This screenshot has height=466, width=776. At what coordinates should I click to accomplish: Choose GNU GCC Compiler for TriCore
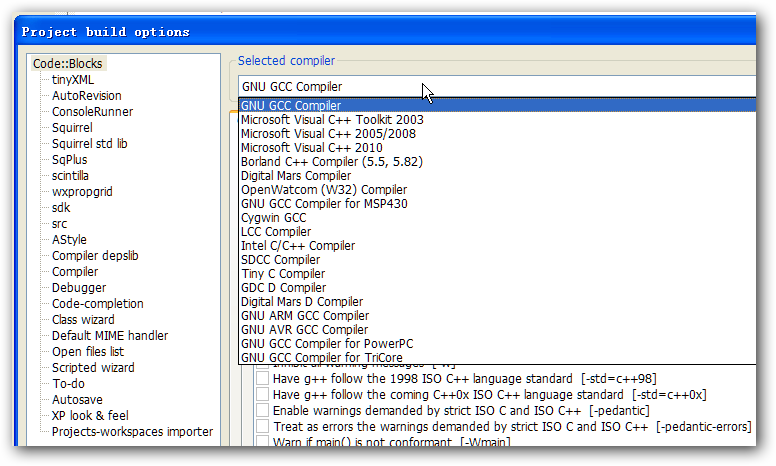[497, 357]
